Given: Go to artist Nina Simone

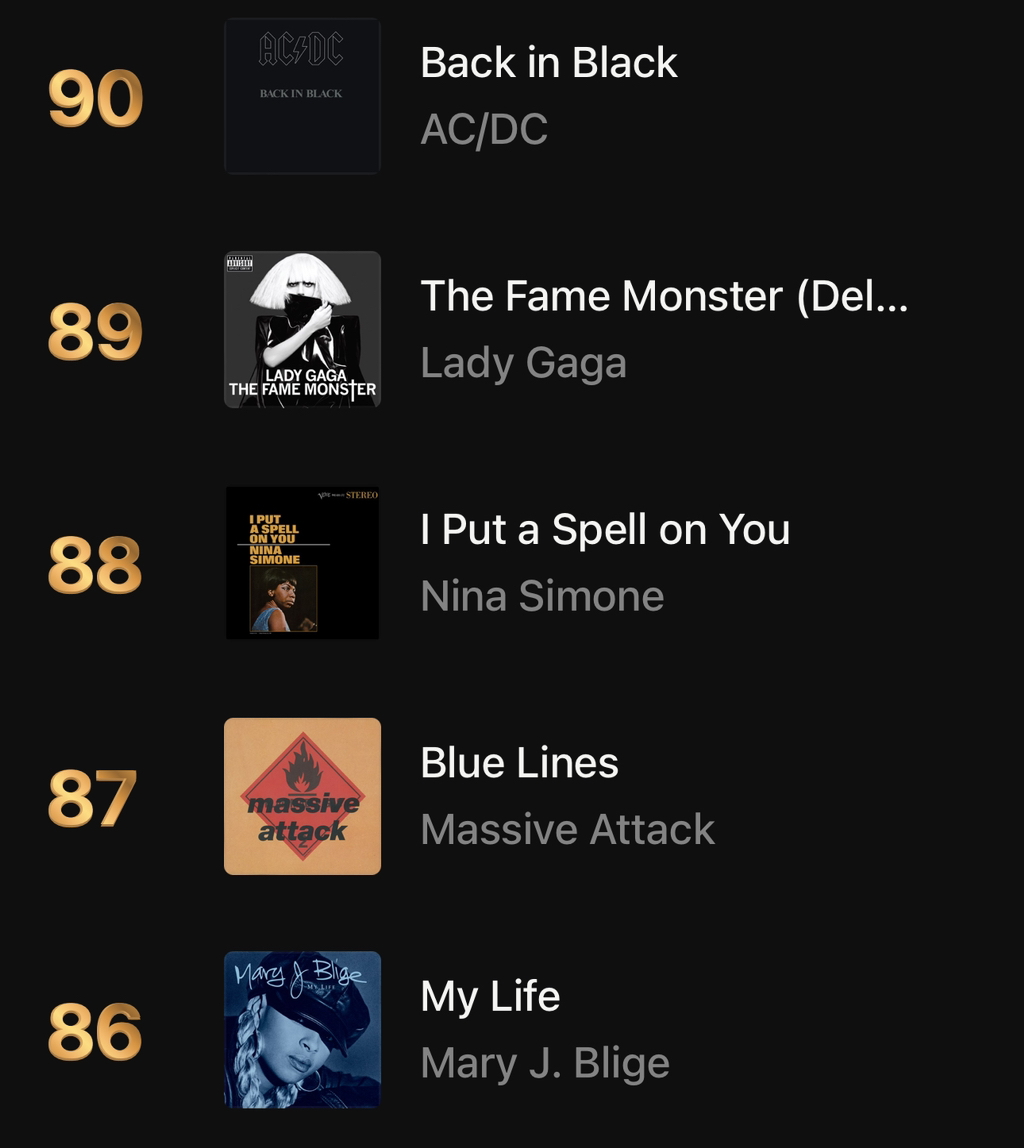Looking at the screenshot, I should pyautogui.click(x=542, y=596).
